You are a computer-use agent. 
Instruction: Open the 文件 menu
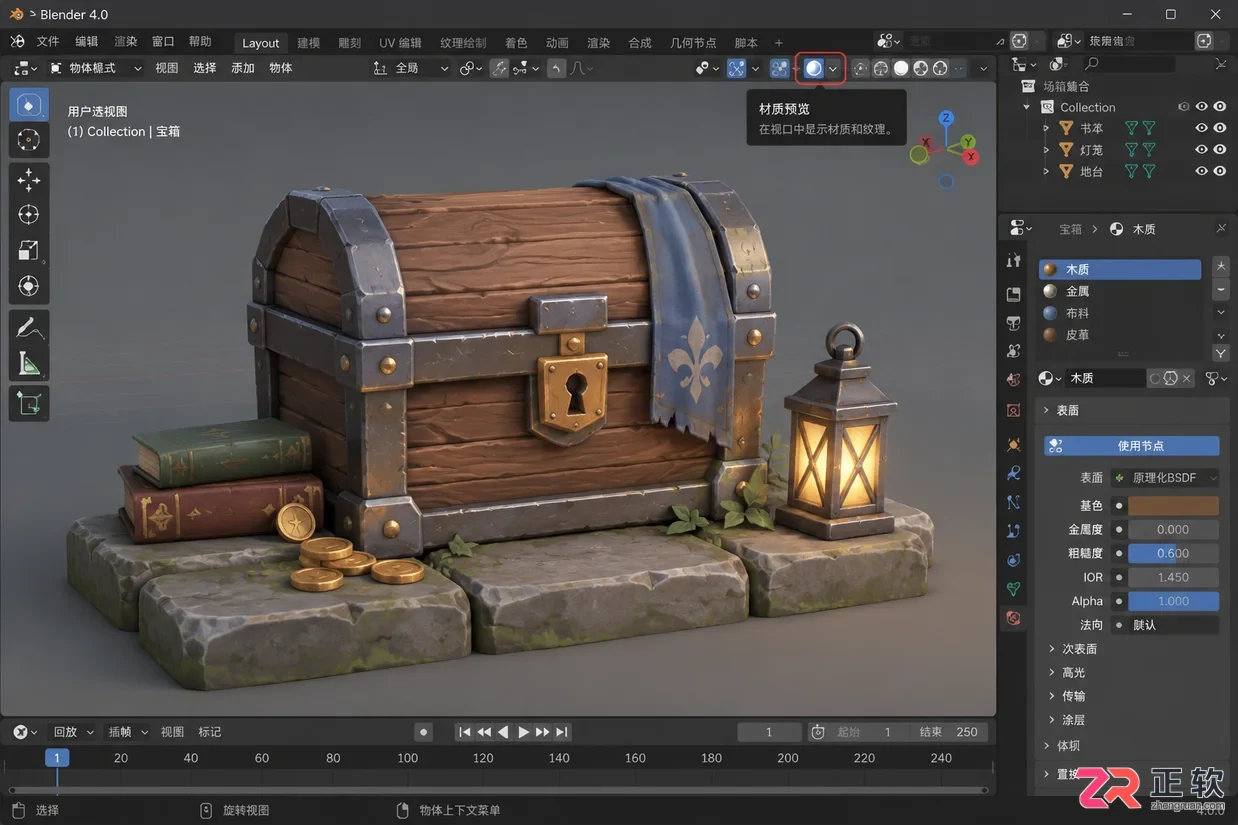48,42
